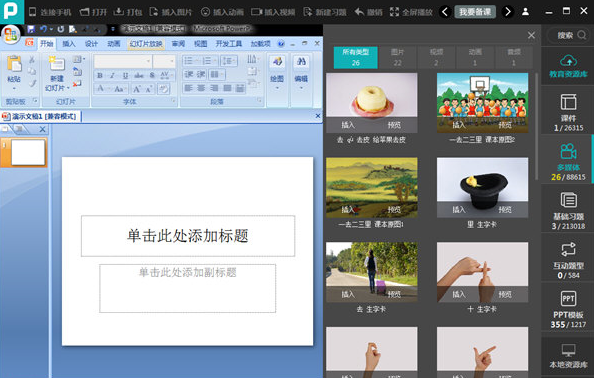Toggle text shadow (S) formatting
Viewport: 594px width, 378px height.
tap(152, 75)
